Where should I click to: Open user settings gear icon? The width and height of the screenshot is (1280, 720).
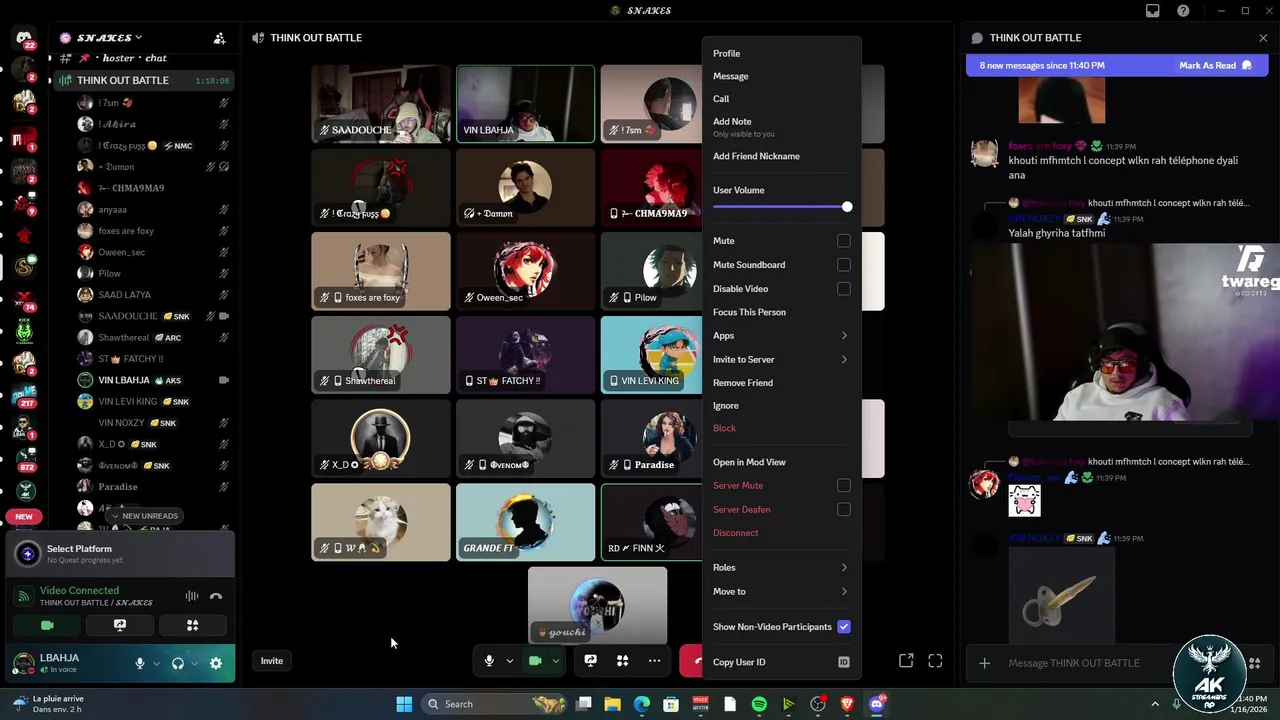pyautogui.click(x=216, y=663)
